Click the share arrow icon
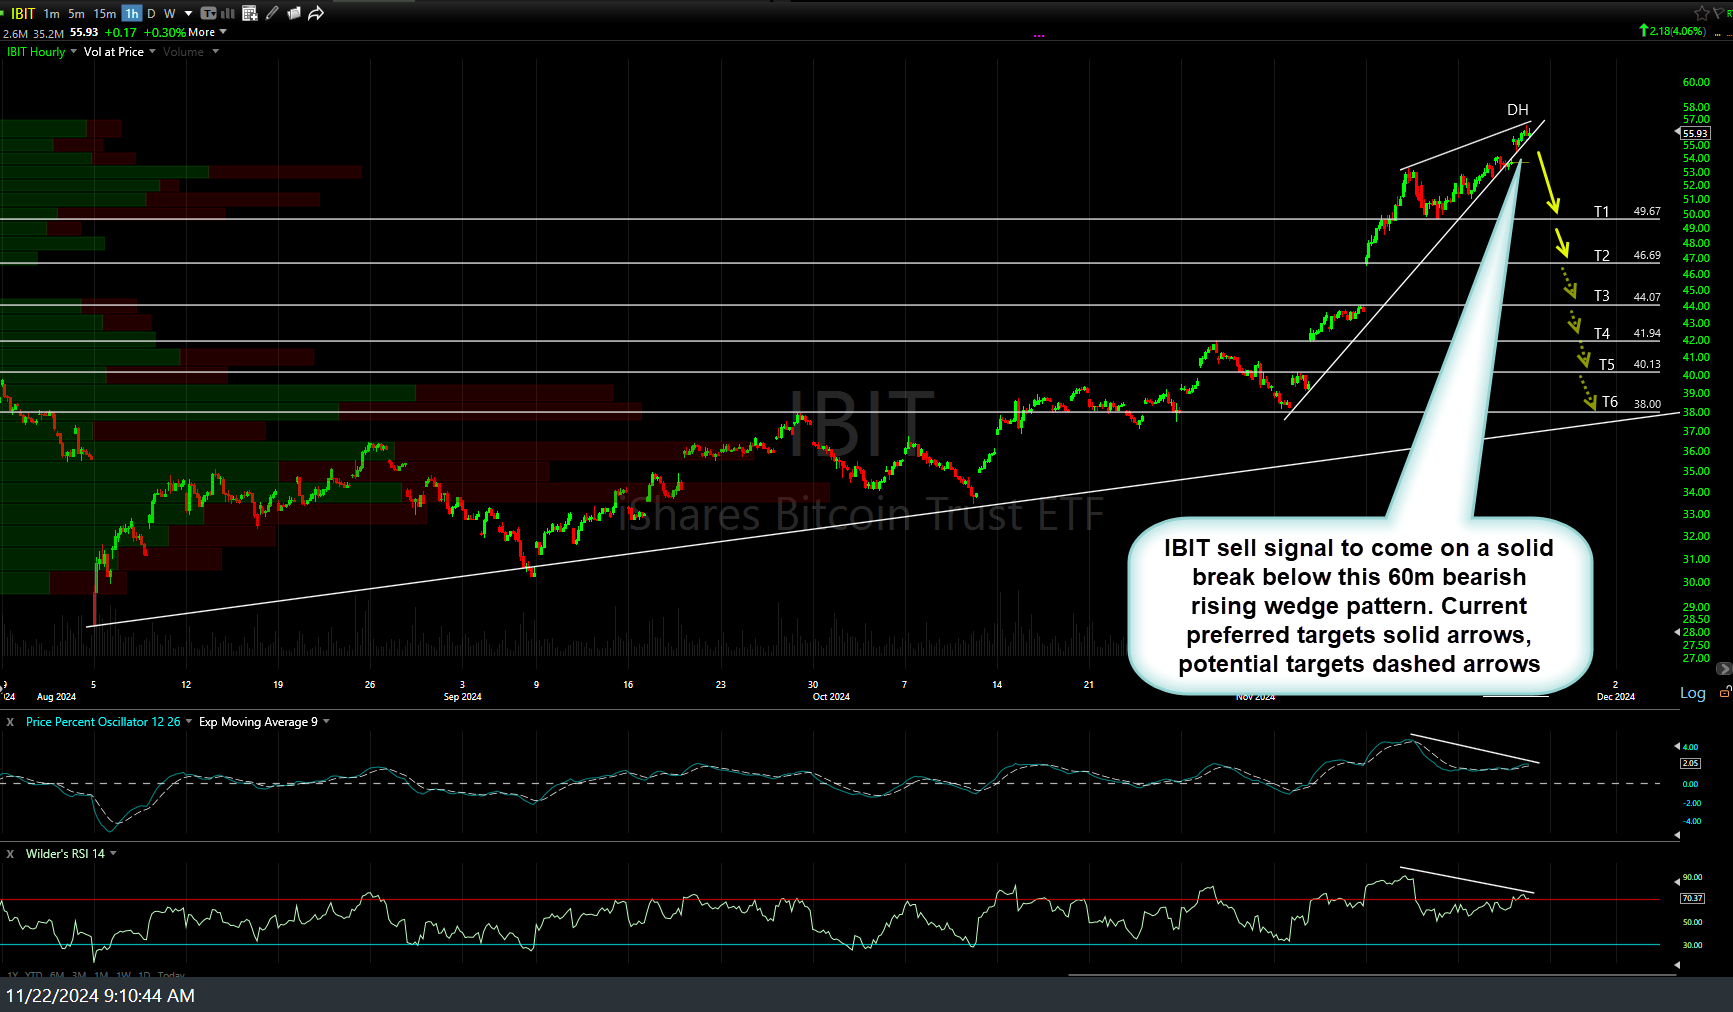Image resolution: width=1733 pixels, height=1012 pixels. click(x=316, y=13)
